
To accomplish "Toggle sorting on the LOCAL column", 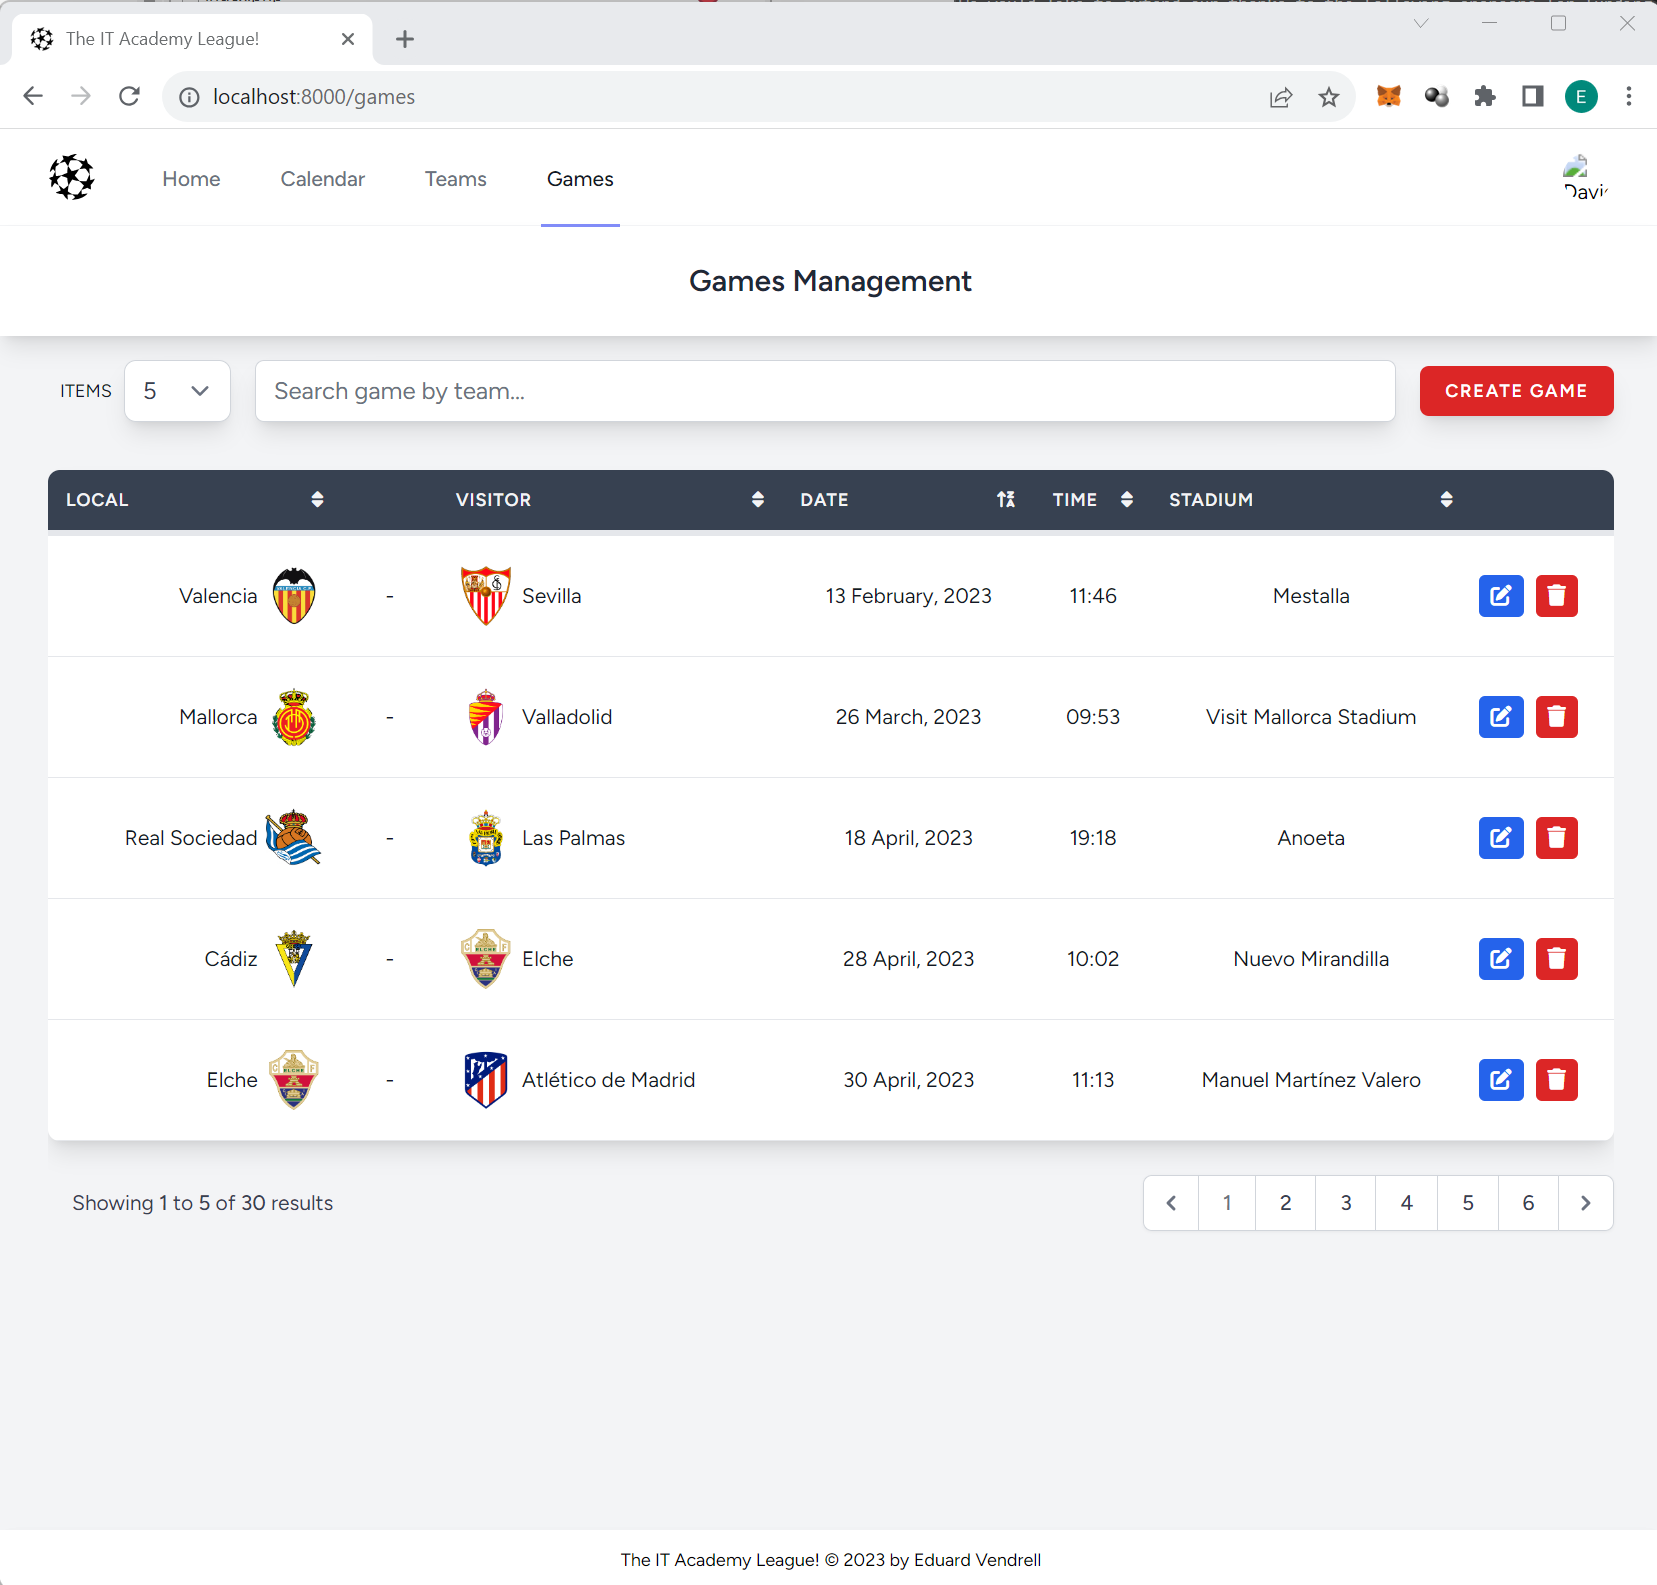I will (318, 499).
